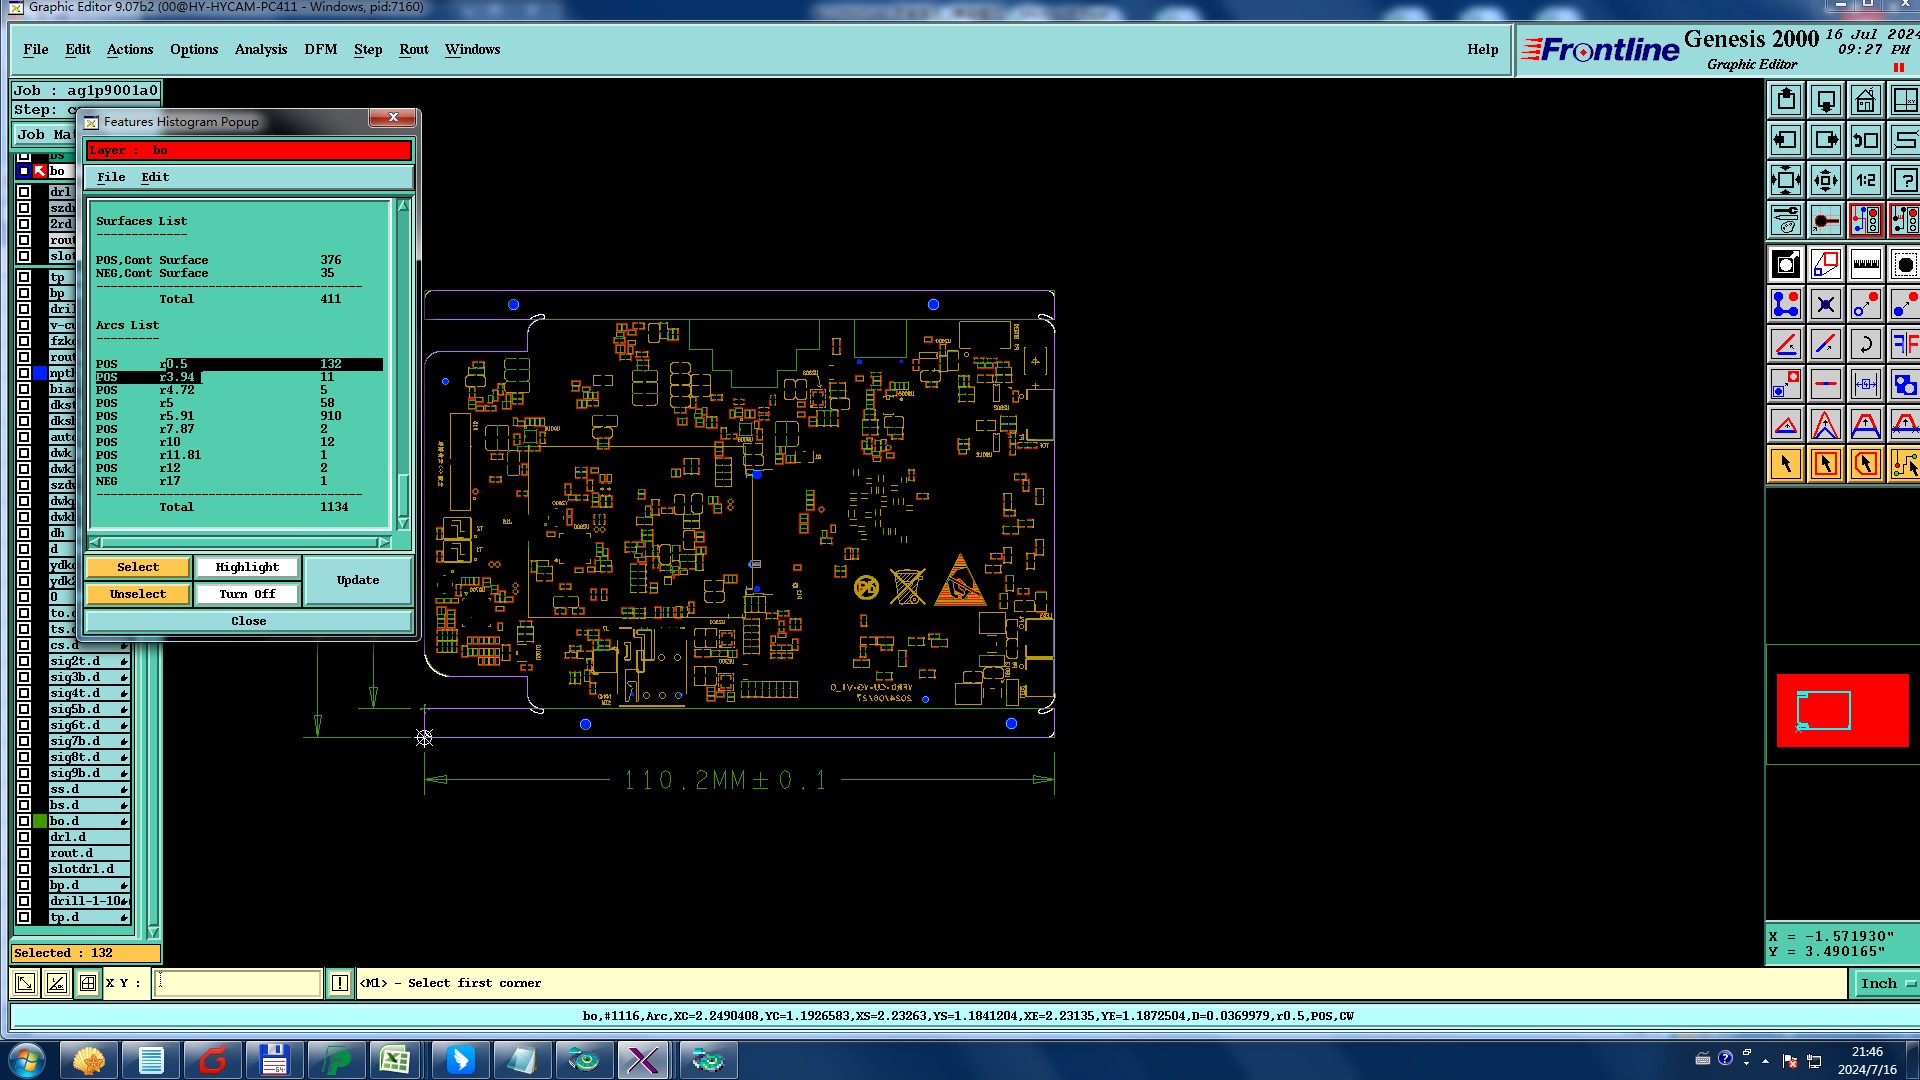Screen dimensions: 1920x1080
Task: Toggle checkbox for bo.d layer
Action: (x=24, y=821)
